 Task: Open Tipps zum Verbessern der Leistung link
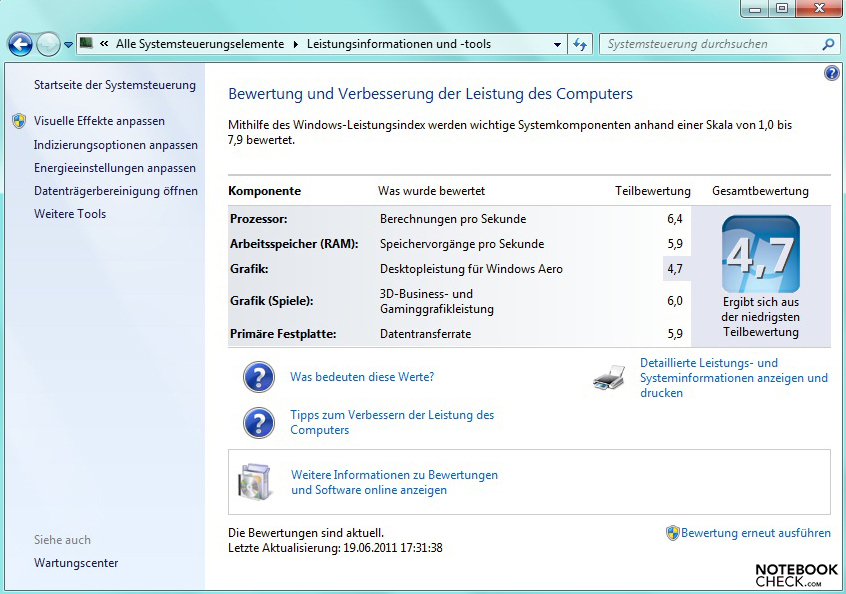(x=392, y=422)
